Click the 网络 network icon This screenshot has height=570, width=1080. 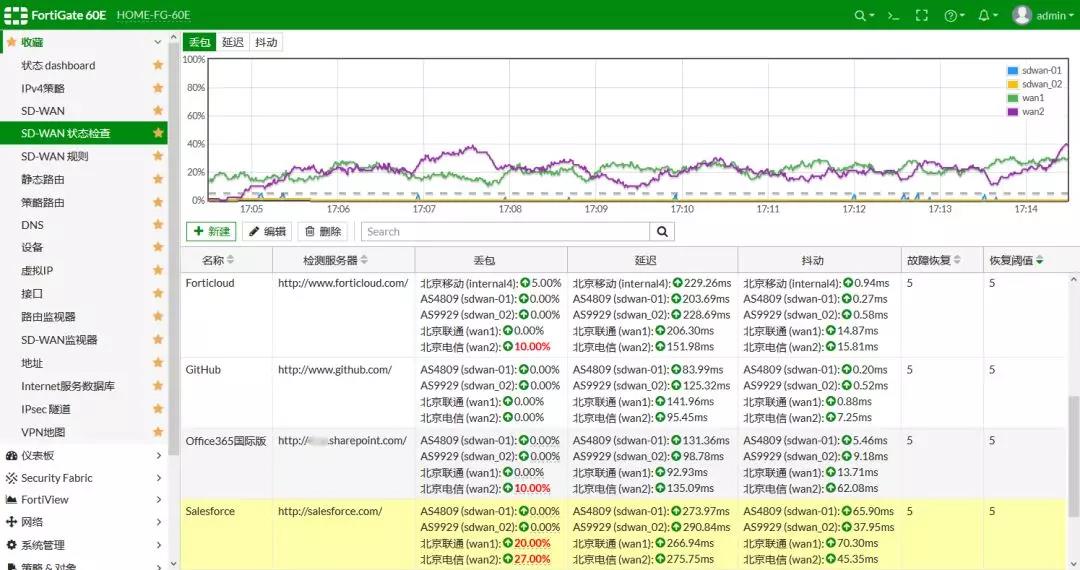point(11,522)
